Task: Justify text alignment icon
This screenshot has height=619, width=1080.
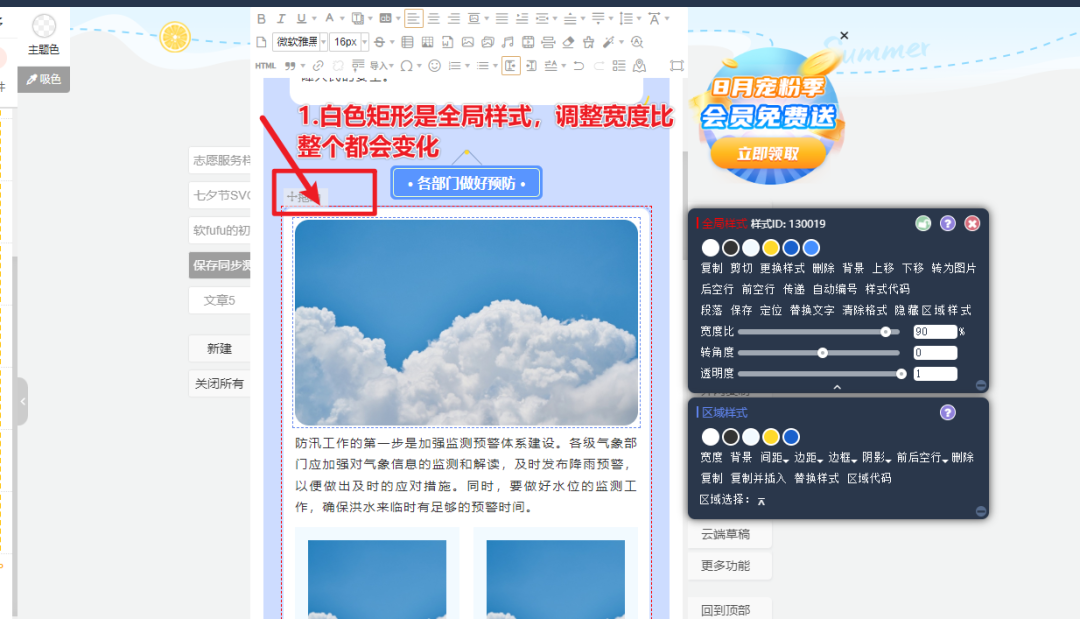Action: click(501, 19)
